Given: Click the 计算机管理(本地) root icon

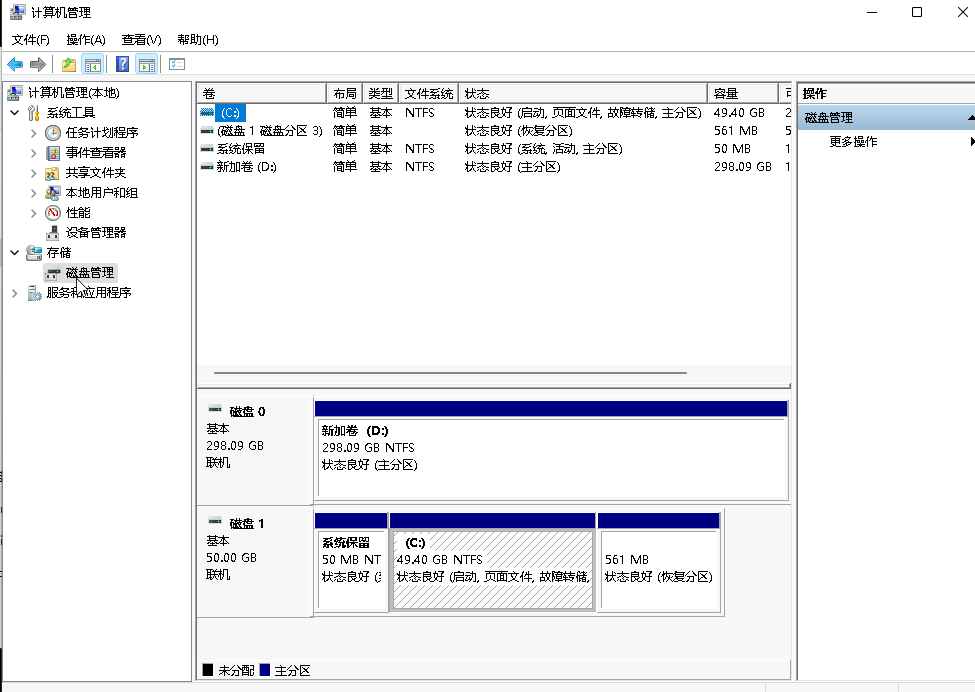Looking at the screenshot, I should coord(15,93).
